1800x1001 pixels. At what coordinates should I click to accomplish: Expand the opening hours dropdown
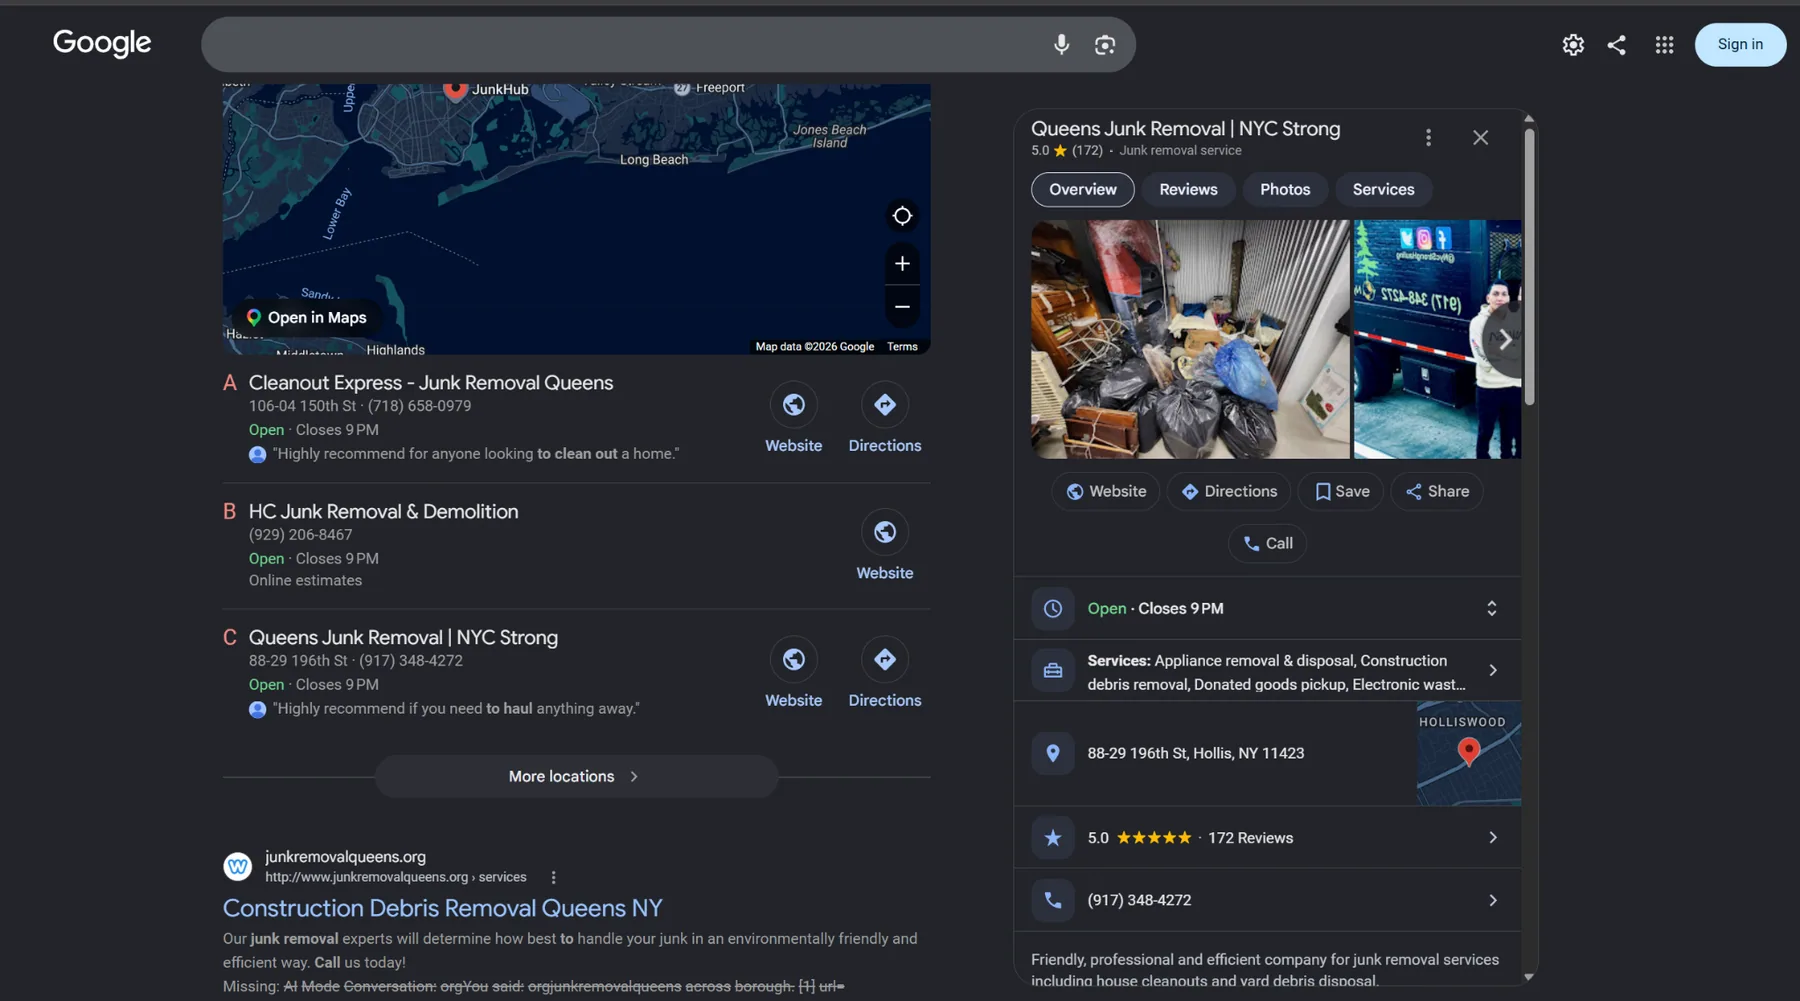[1491, 609]
